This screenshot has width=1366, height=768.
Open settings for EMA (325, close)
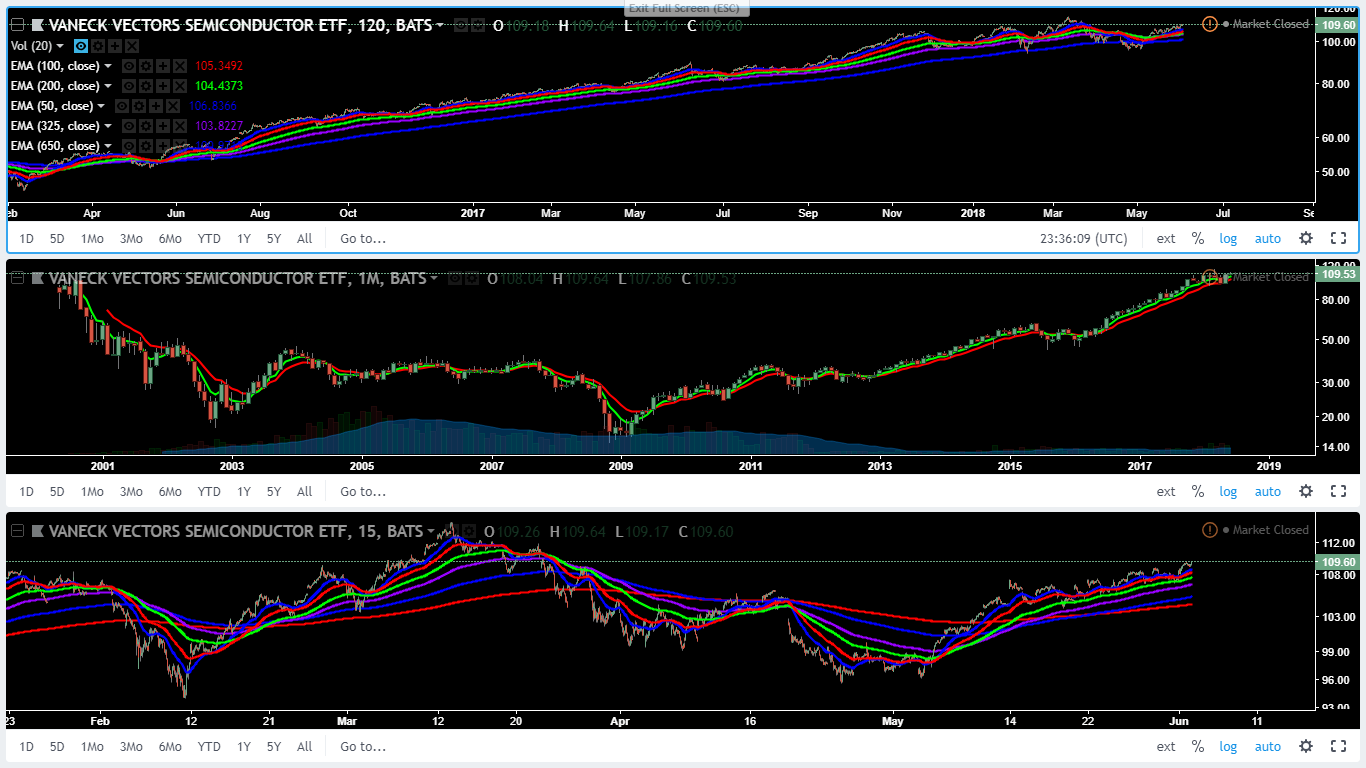tap(145, 126)
